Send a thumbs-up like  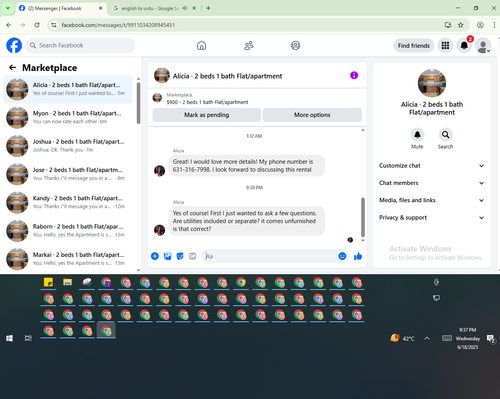(x=358, y=256)
